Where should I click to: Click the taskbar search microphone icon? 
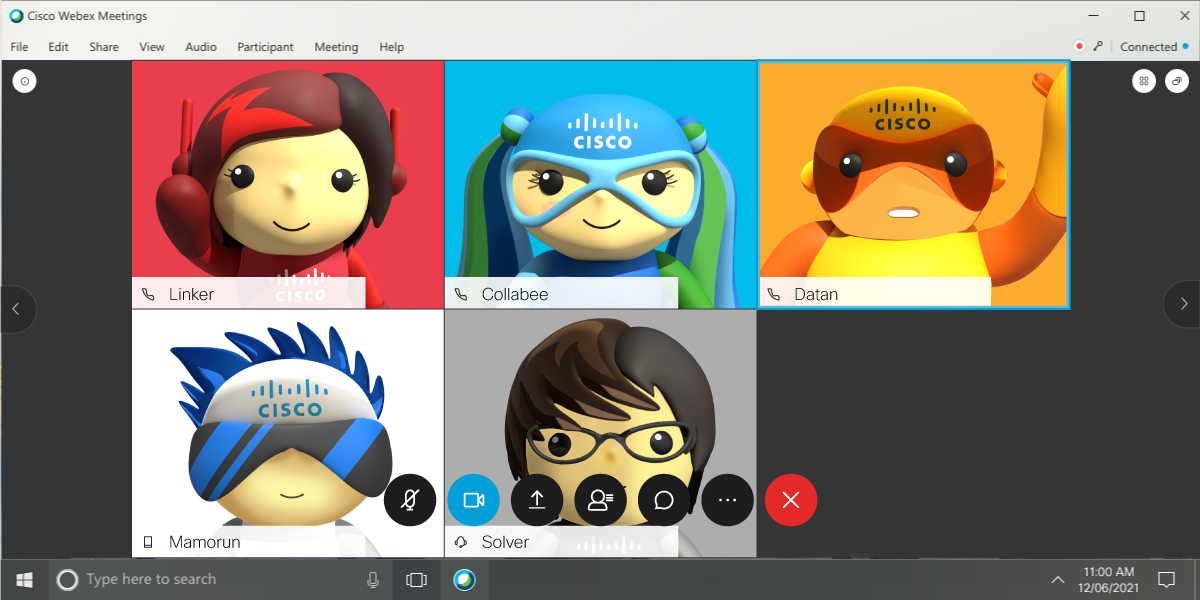click(373, 579)
